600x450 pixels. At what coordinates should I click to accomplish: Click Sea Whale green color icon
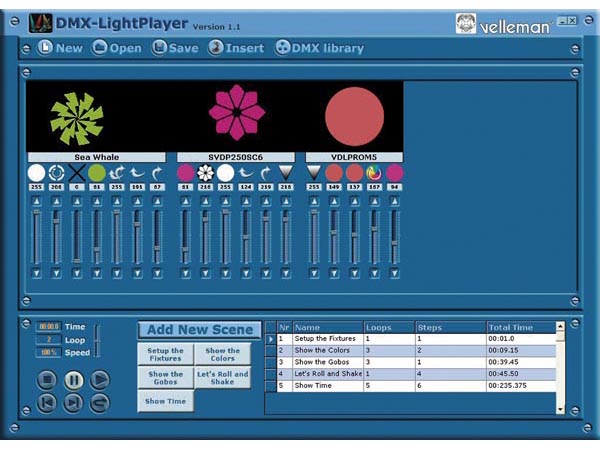tap(97, 173)
